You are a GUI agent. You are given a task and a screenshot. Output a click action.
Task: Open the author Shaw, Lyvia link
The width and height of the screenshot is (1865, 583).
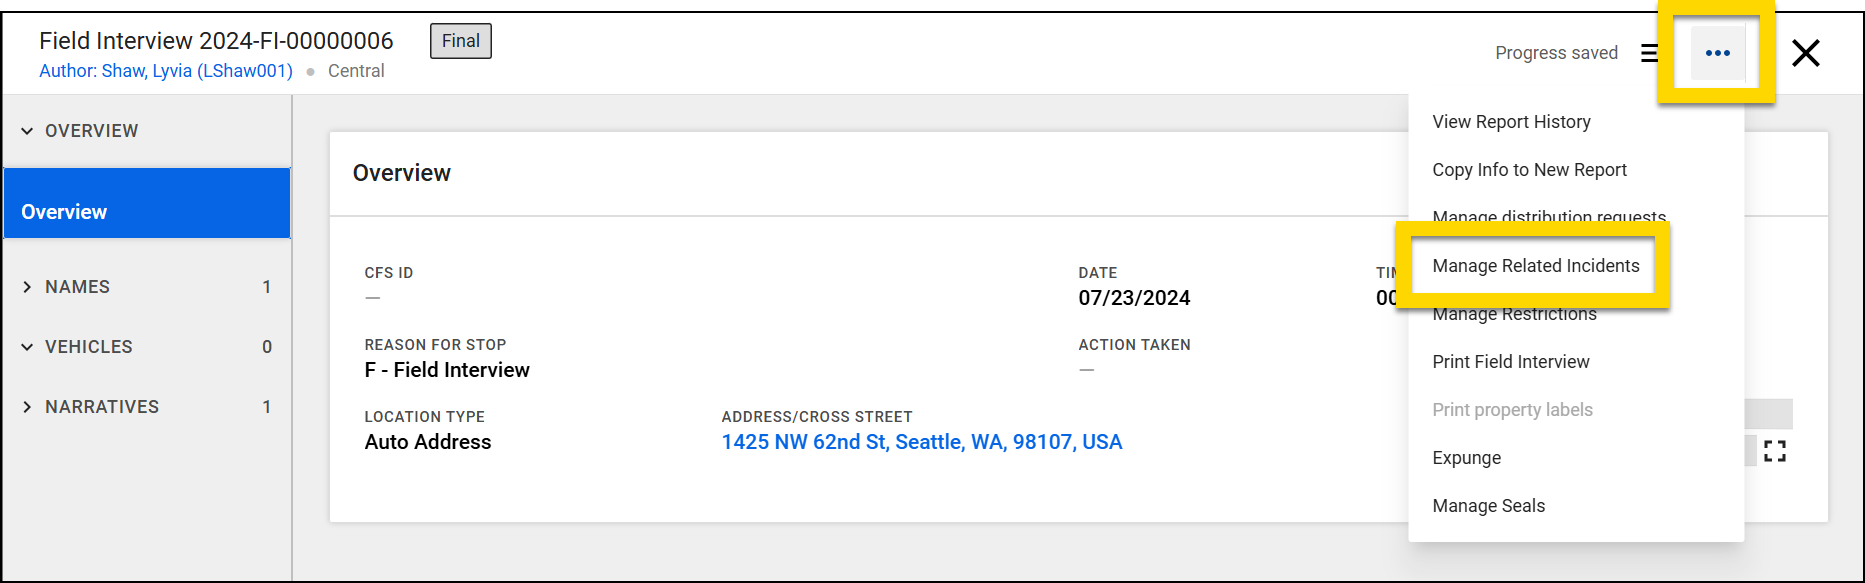coord(166,71)
